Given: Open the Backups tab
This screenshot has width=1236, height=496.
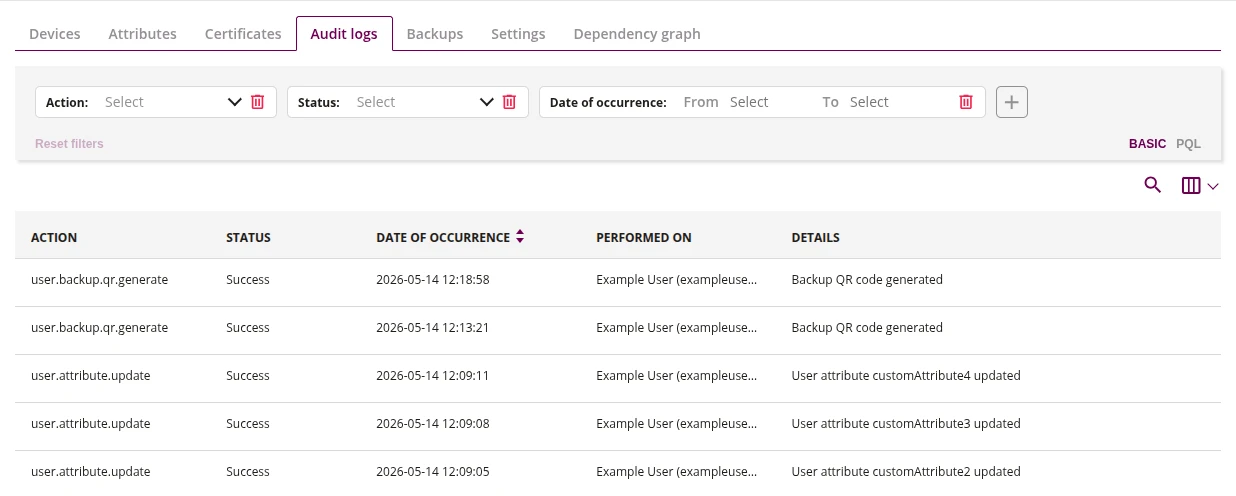Looking at the screenshot, I should coord(435,34).
